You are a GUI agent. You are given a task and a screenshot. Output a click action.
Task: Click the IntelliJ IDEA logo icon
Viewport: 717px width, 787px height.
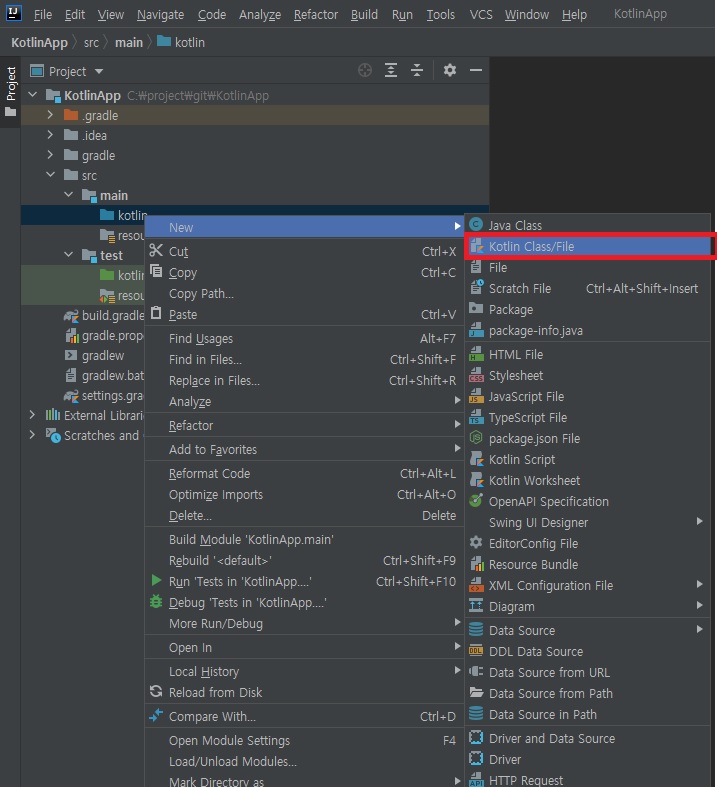point(13,13)
